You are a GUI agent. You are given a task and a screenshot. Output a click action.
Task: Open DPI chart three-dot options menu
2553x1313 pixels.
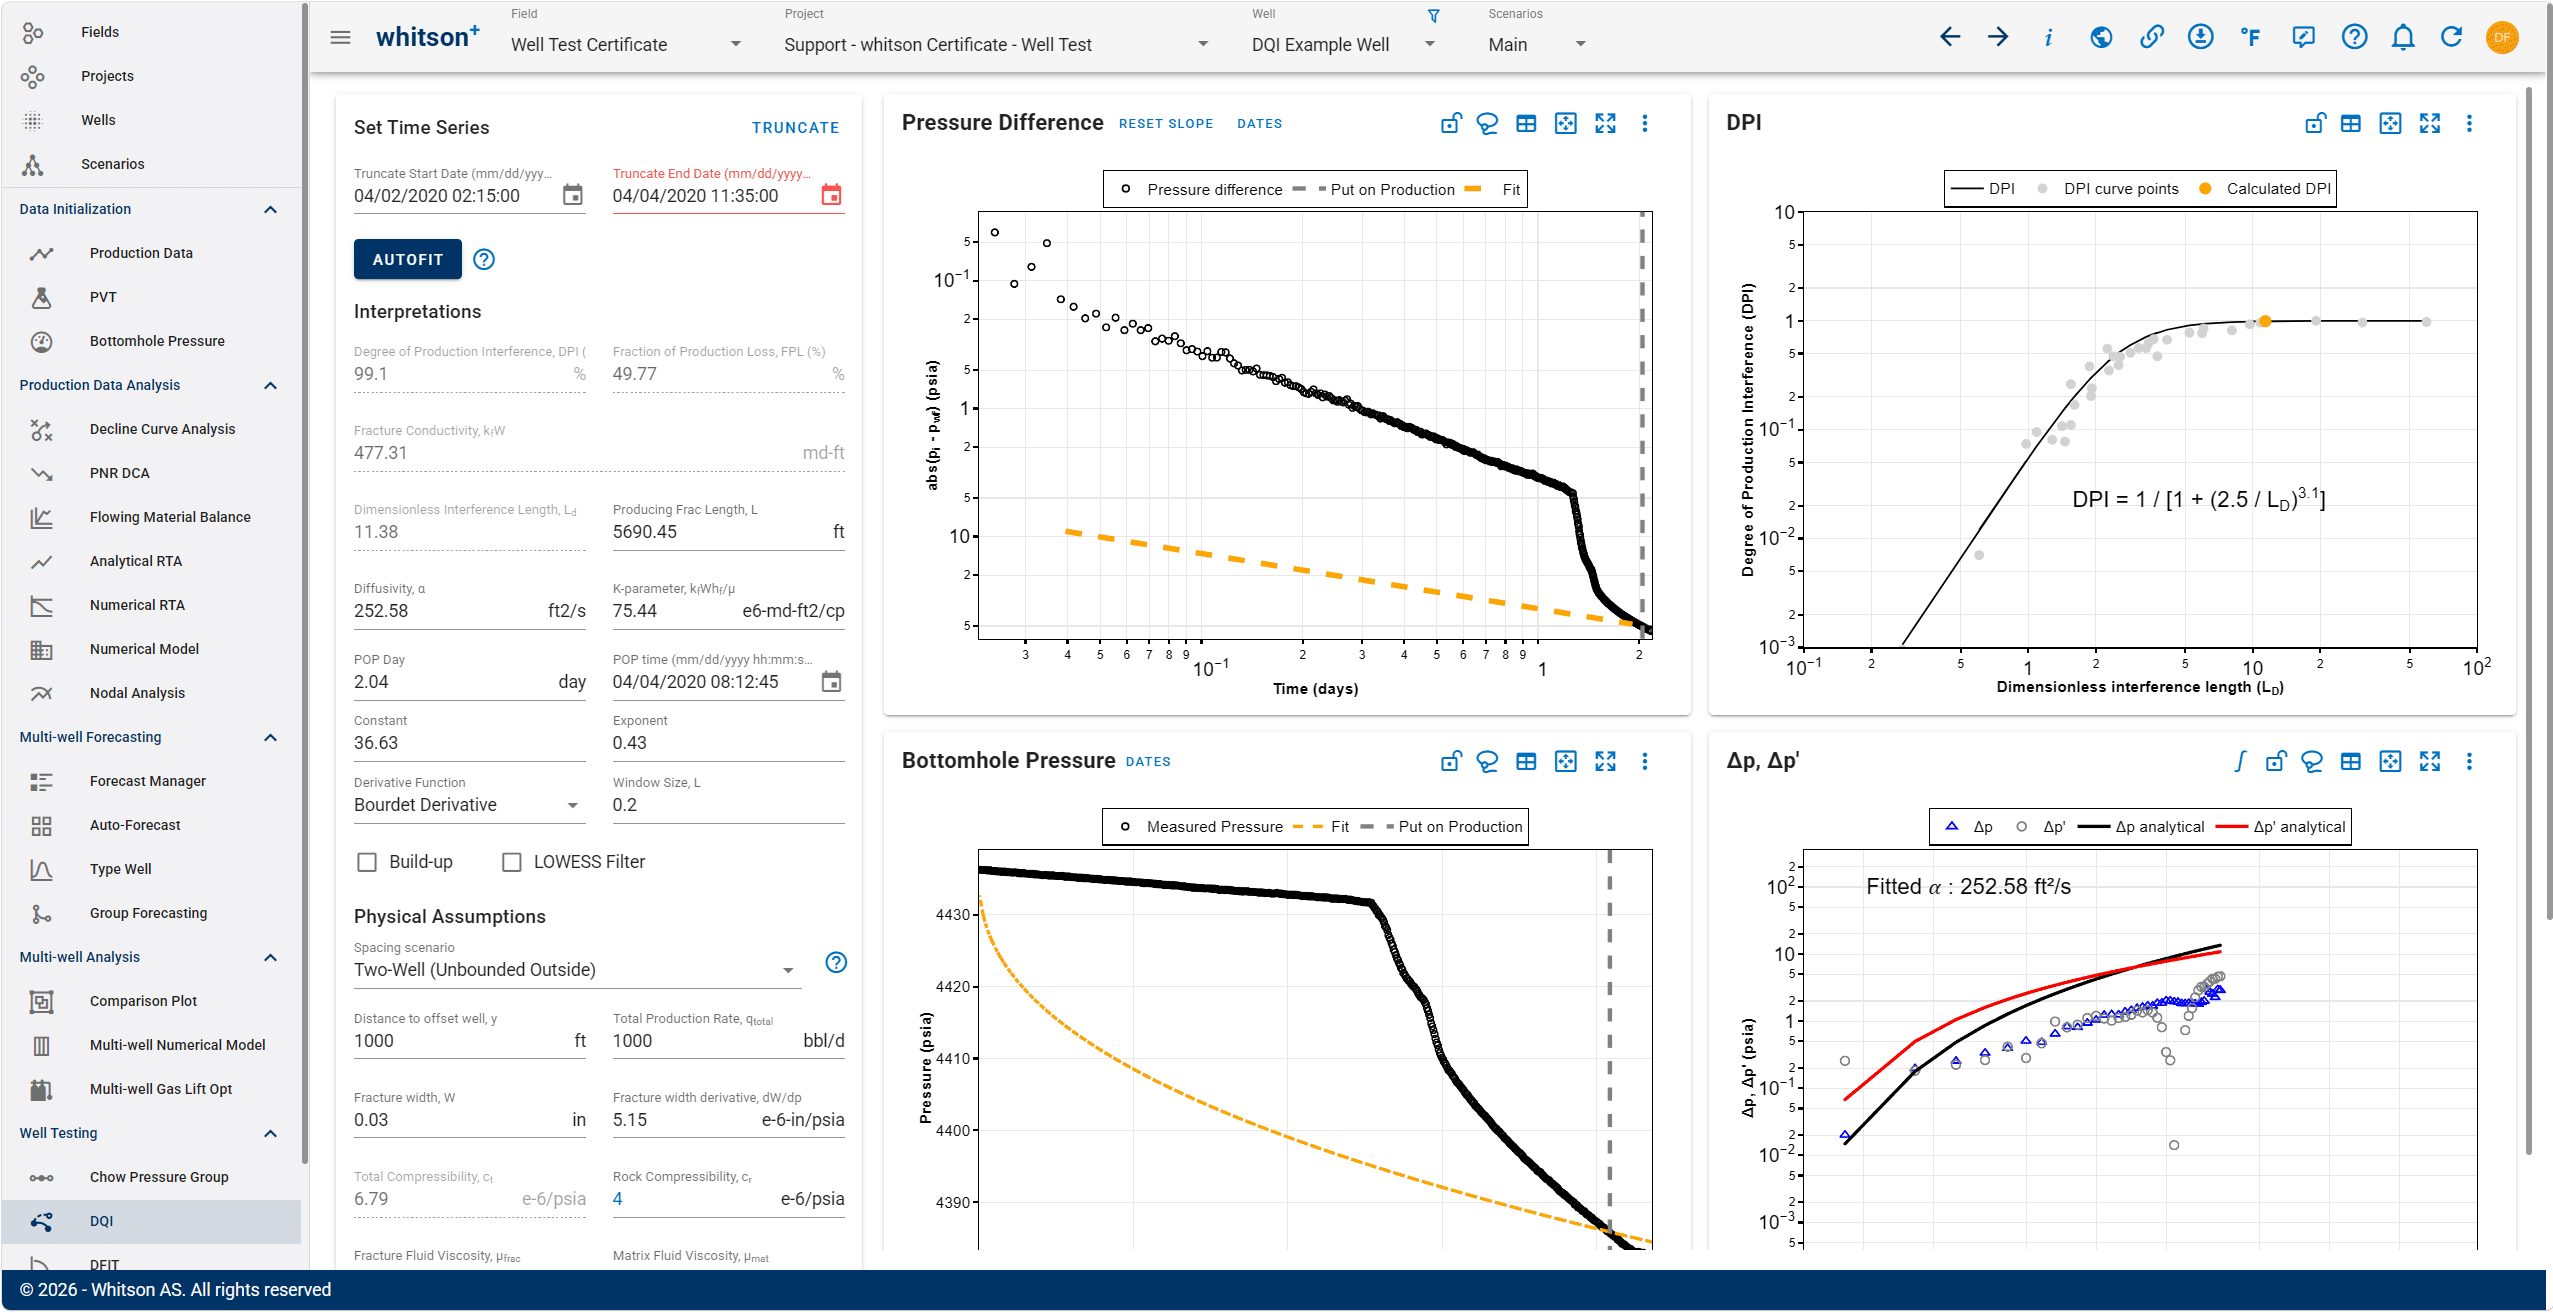pyautogui.click(x=2469, y=124)
